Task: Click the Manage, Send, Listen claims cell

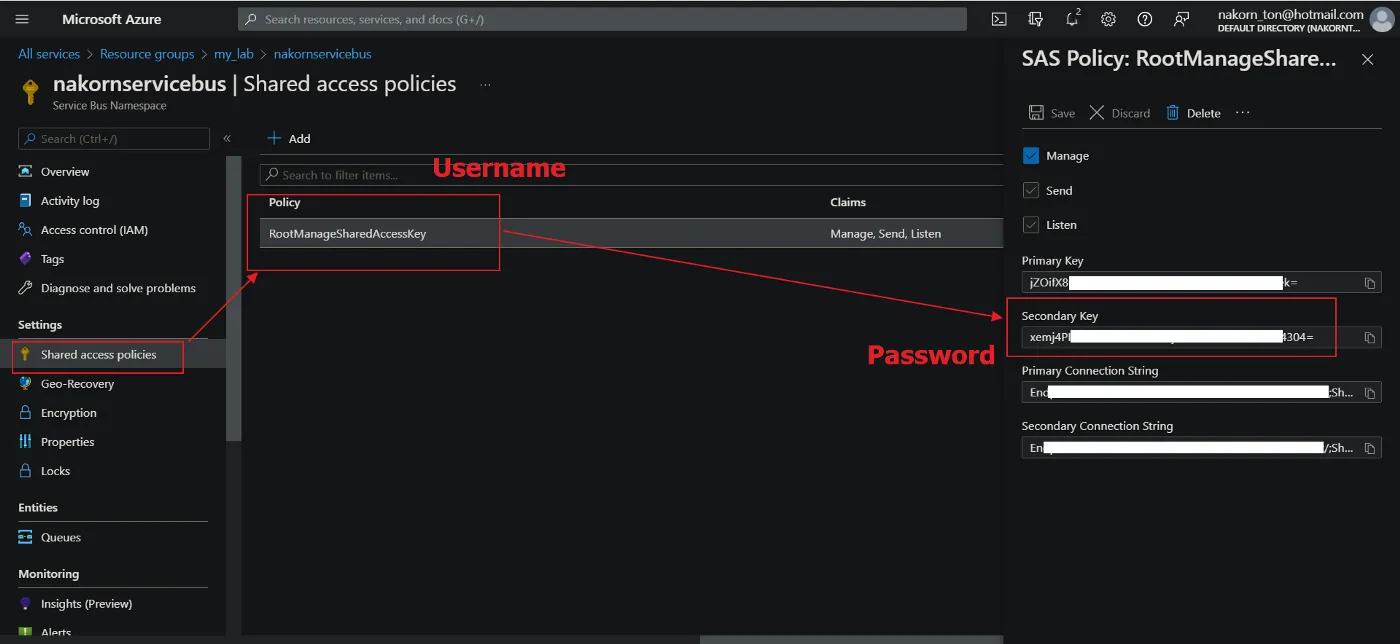Action: point(885,233)
